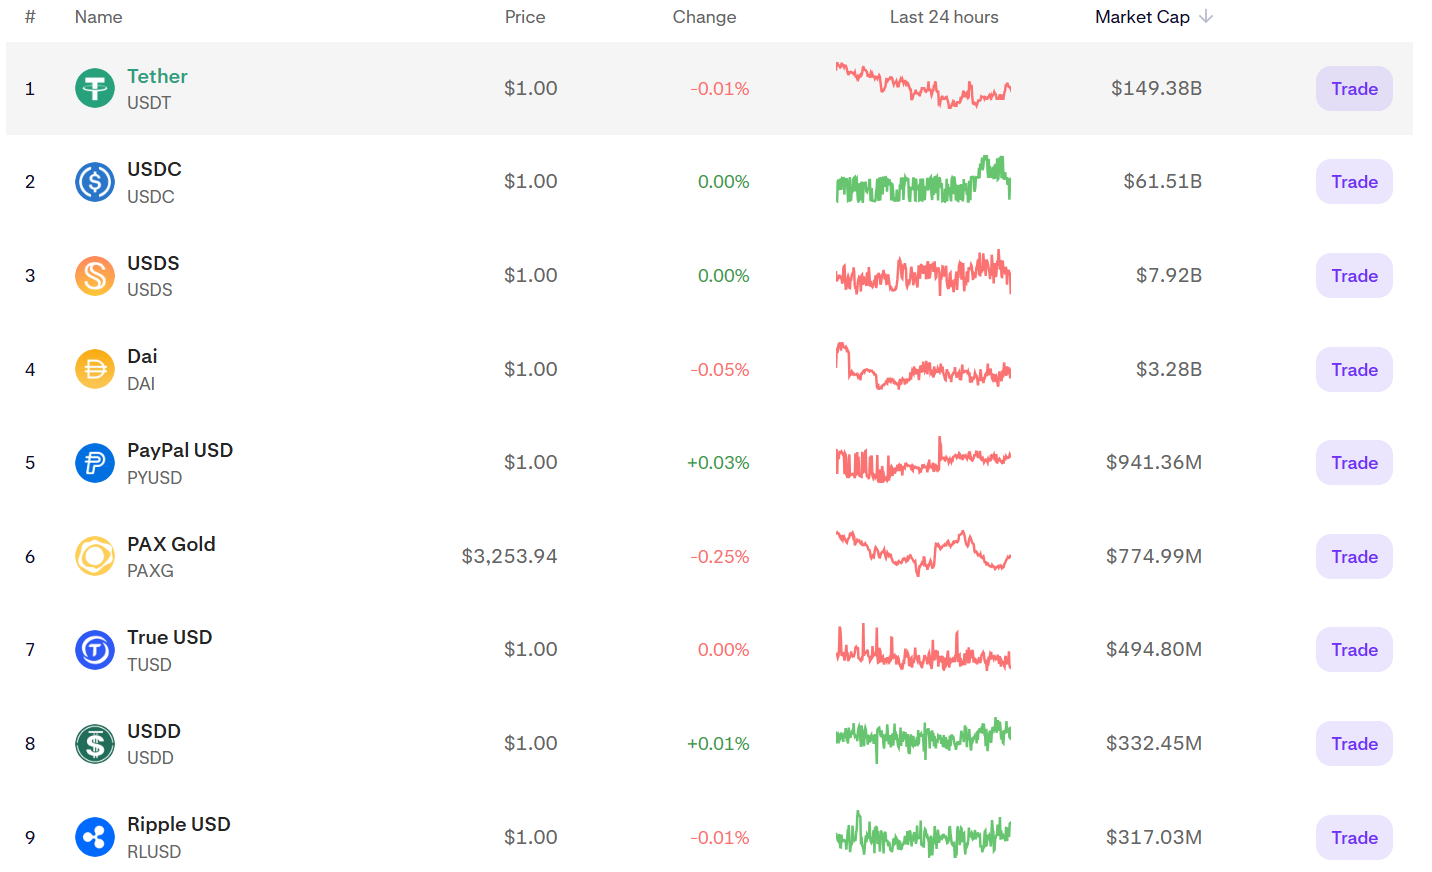Click the Market Cap sort arrow icon
This screenshot has width=1432, height=872.
1206,16
